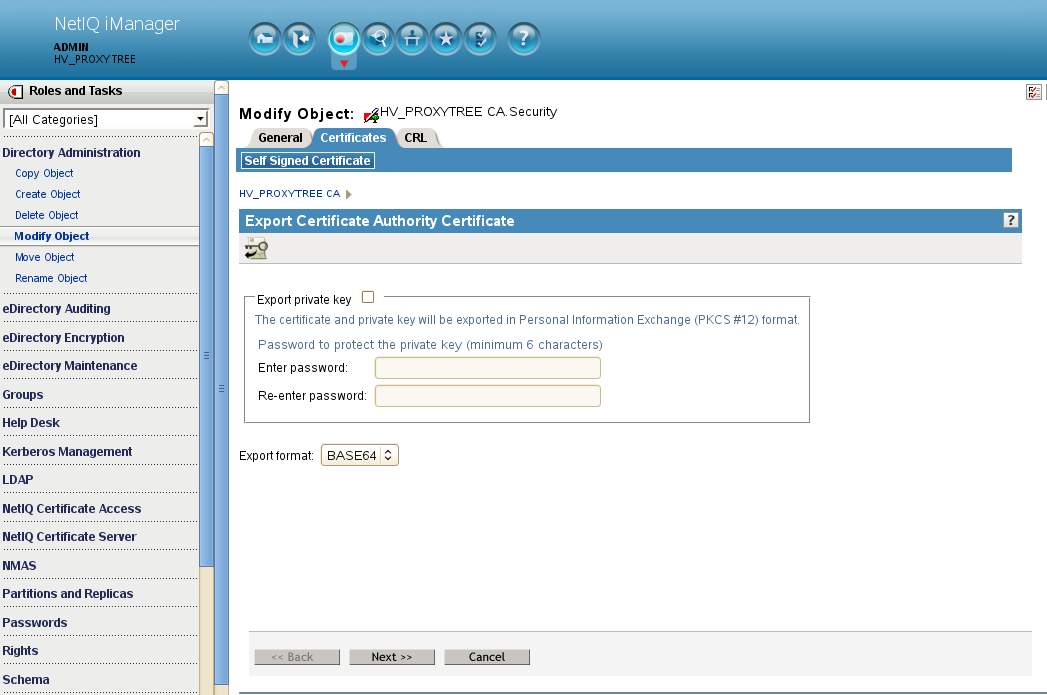1047x695 pixels.
Task: Open the Rename Object task link
Action: coord(51,278)
